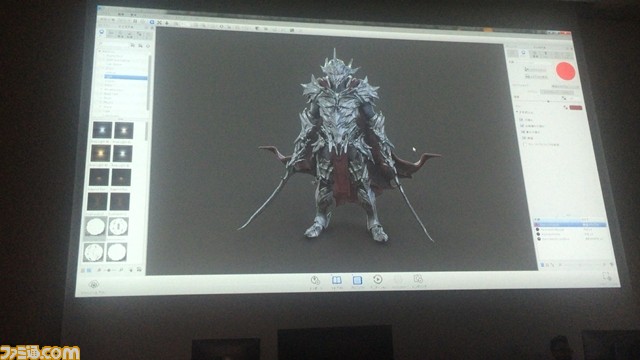Click the red color swatch in properties panel

pos(576,108)
